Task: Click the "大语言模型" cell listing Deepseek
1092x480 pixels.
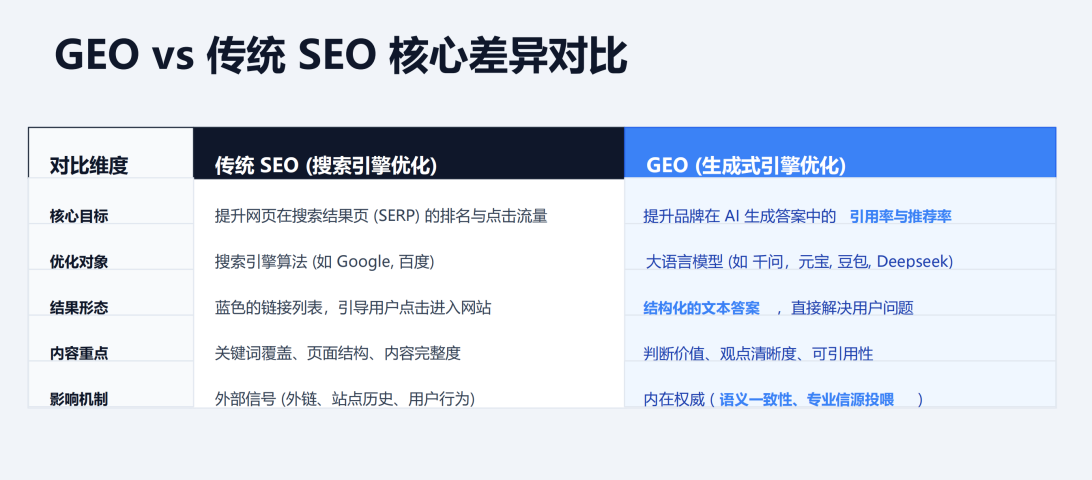Action: 799,261
